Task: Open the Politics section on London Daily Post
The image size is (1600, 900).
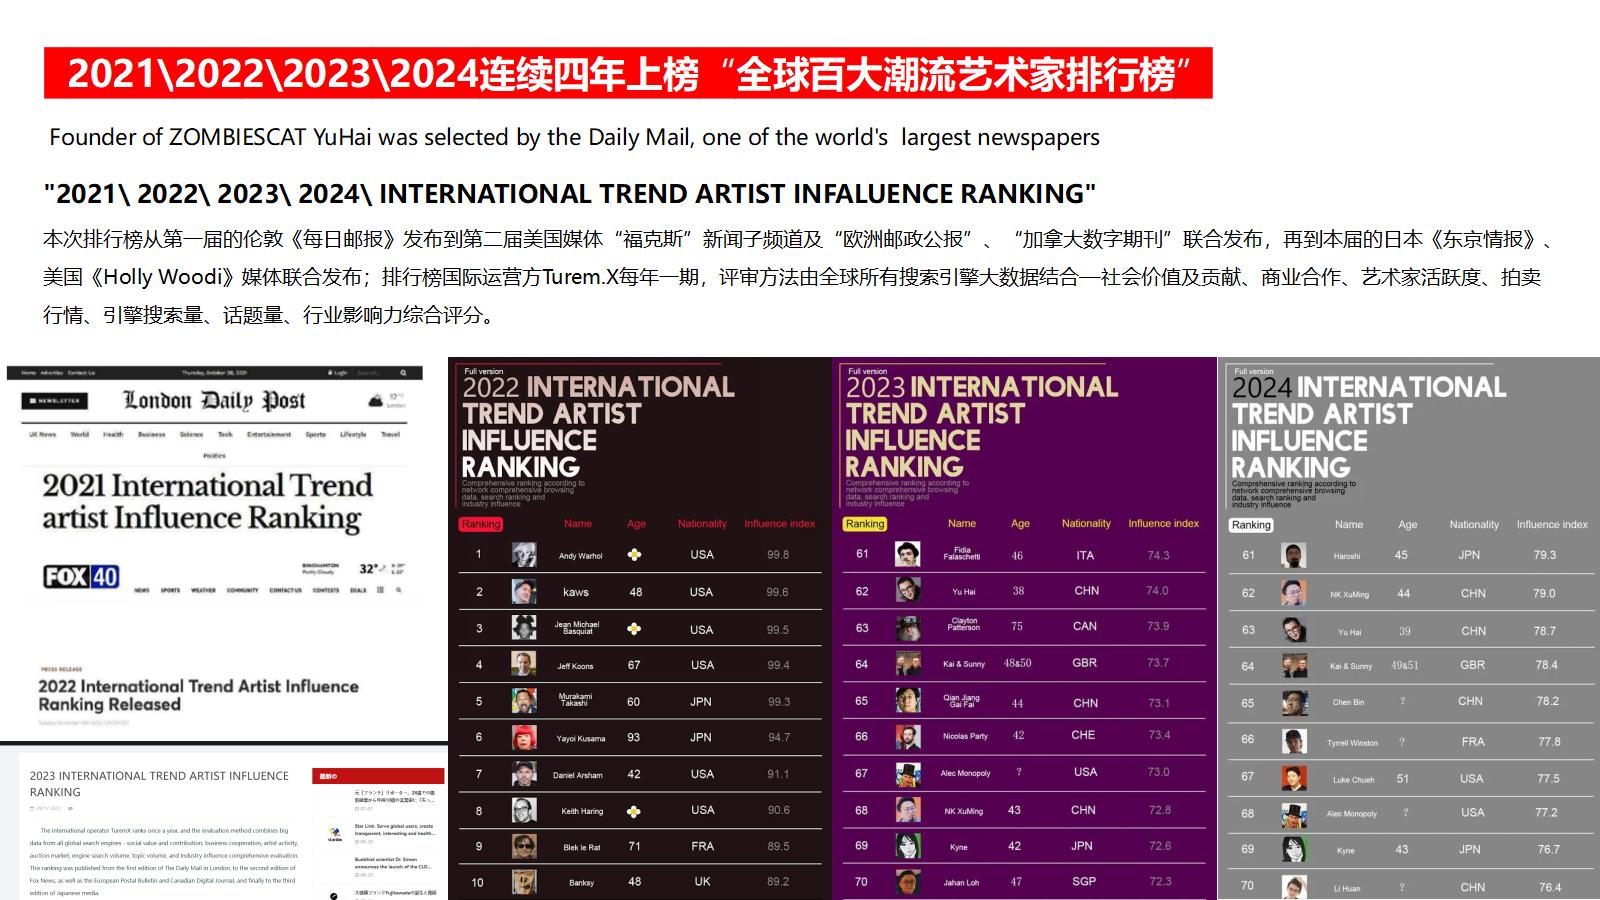Action: coord(214,455)
